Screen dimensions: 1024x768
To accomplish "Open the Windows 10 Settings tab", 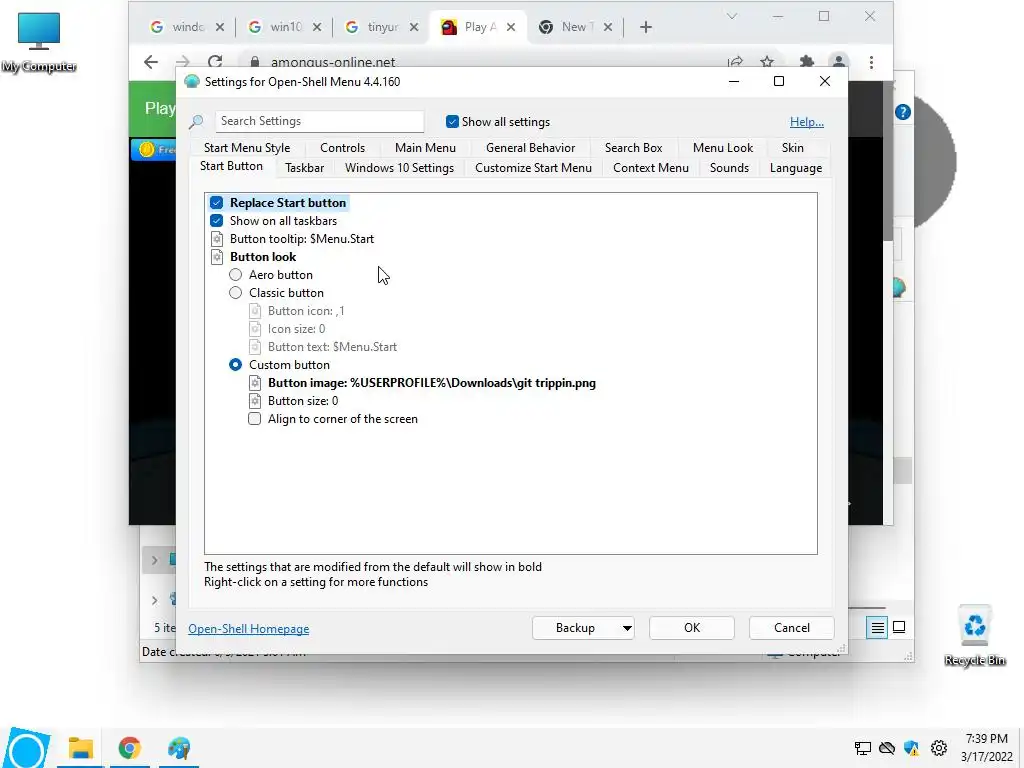I will pyautogui.click(x=399, y=168).
